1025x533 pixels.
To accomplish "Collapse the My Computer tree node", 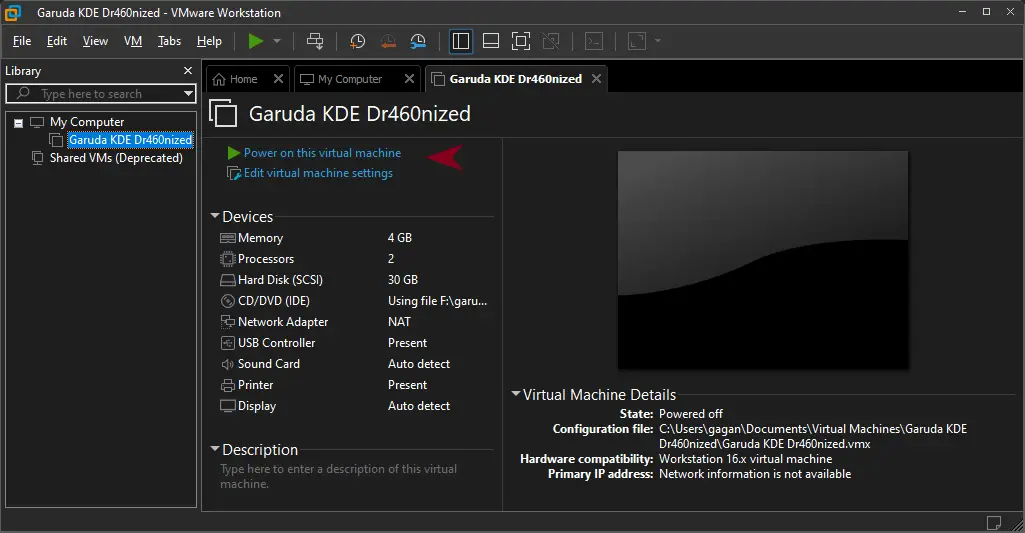I will [19, 123].
